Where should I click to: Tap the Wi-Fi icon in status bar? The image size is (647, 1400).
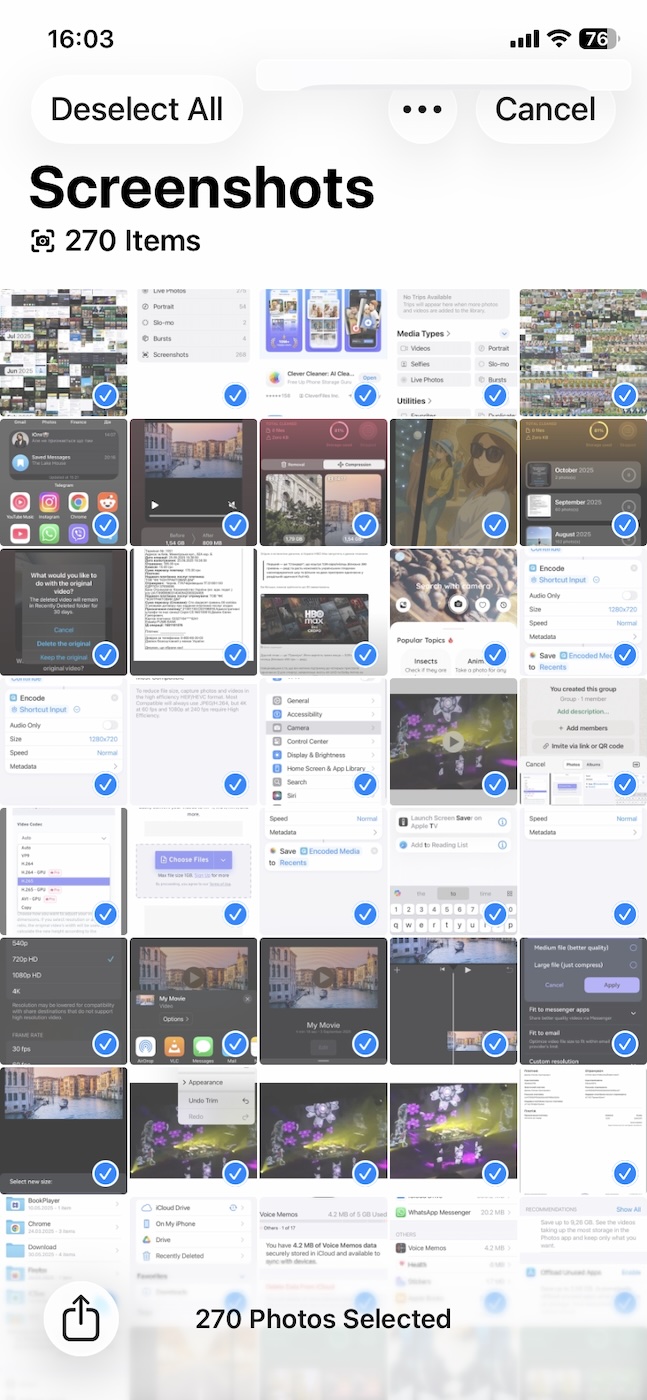pyautogui.click(x=558, y=39)
